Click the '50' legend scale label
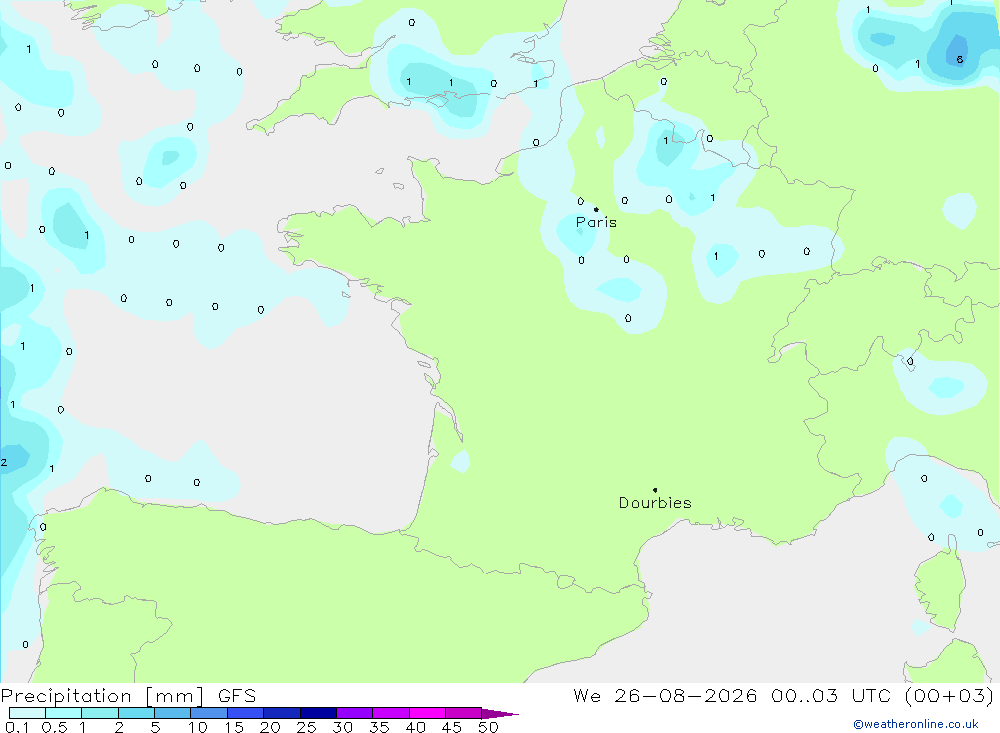Screen dimensions: 1000x733 pyautogui.click(x=488, y=727)
